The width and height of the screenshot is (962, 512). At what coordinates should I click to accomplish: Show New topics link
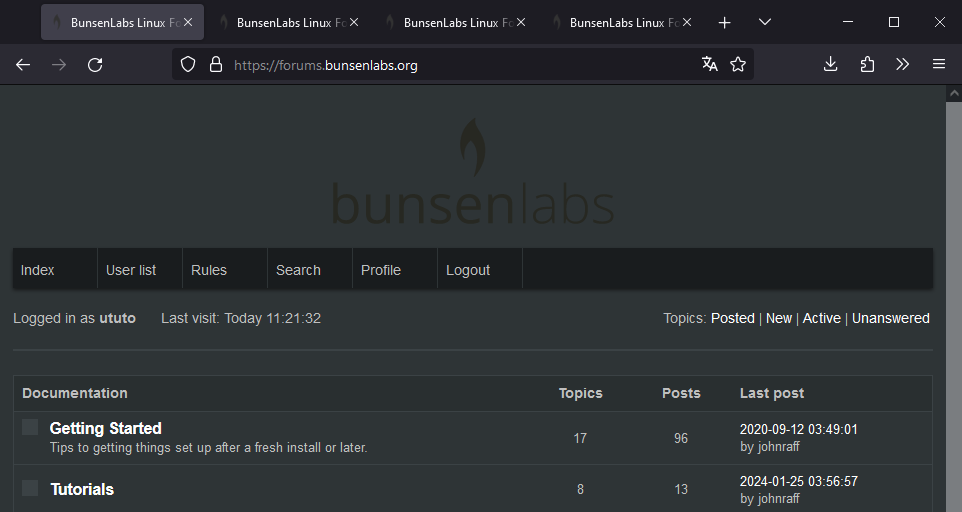coord(779,318)
